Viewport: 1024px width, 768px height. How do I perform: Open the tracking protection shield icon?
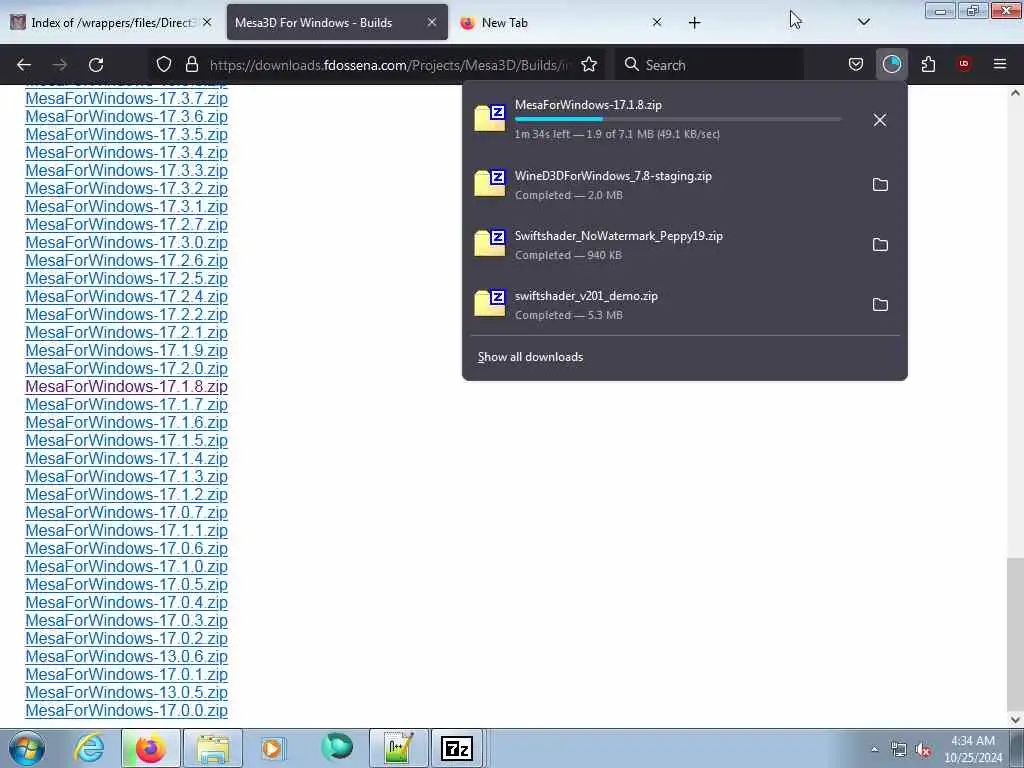(164, 64)
